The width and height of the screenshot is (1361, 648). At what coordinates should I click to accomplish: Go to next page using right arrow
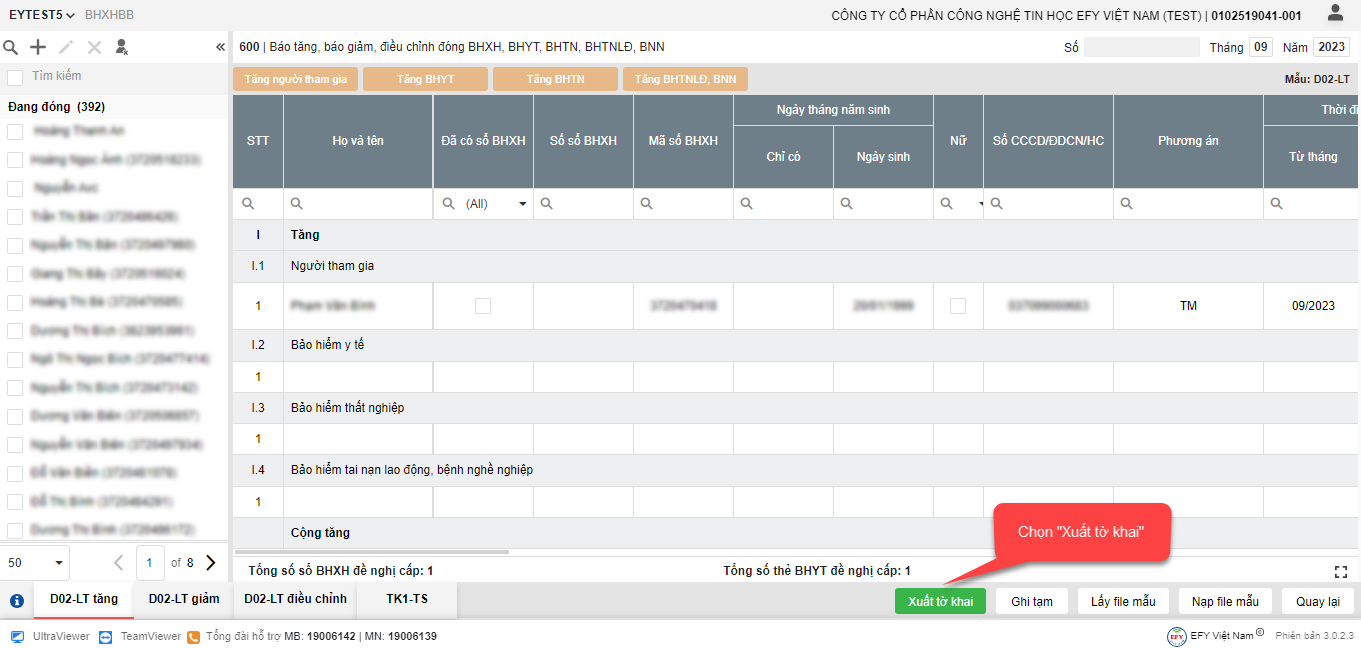(211, 562)
